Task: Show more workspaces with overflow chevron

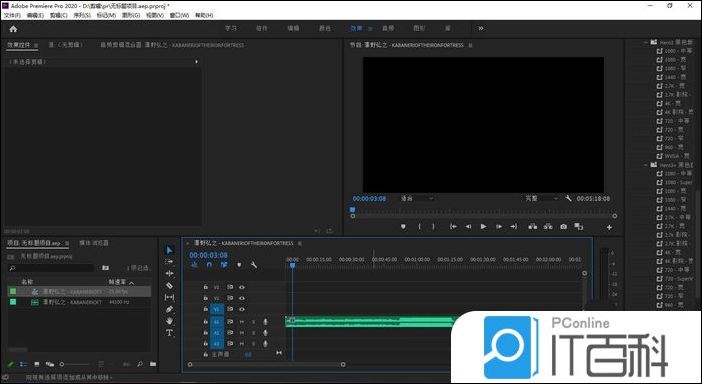Action: pos(481,28)
